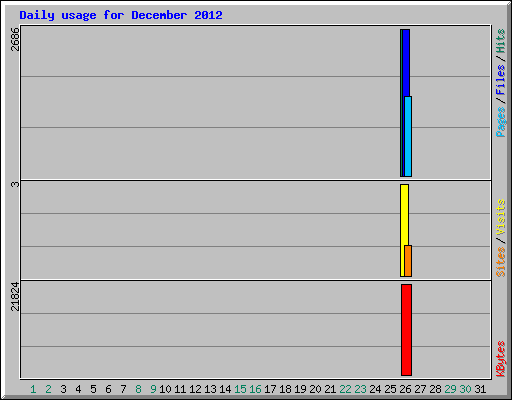This screenshot has width=512, height=400.
Task: Click day 12 on the x-axis
Action: coord(195,389)
